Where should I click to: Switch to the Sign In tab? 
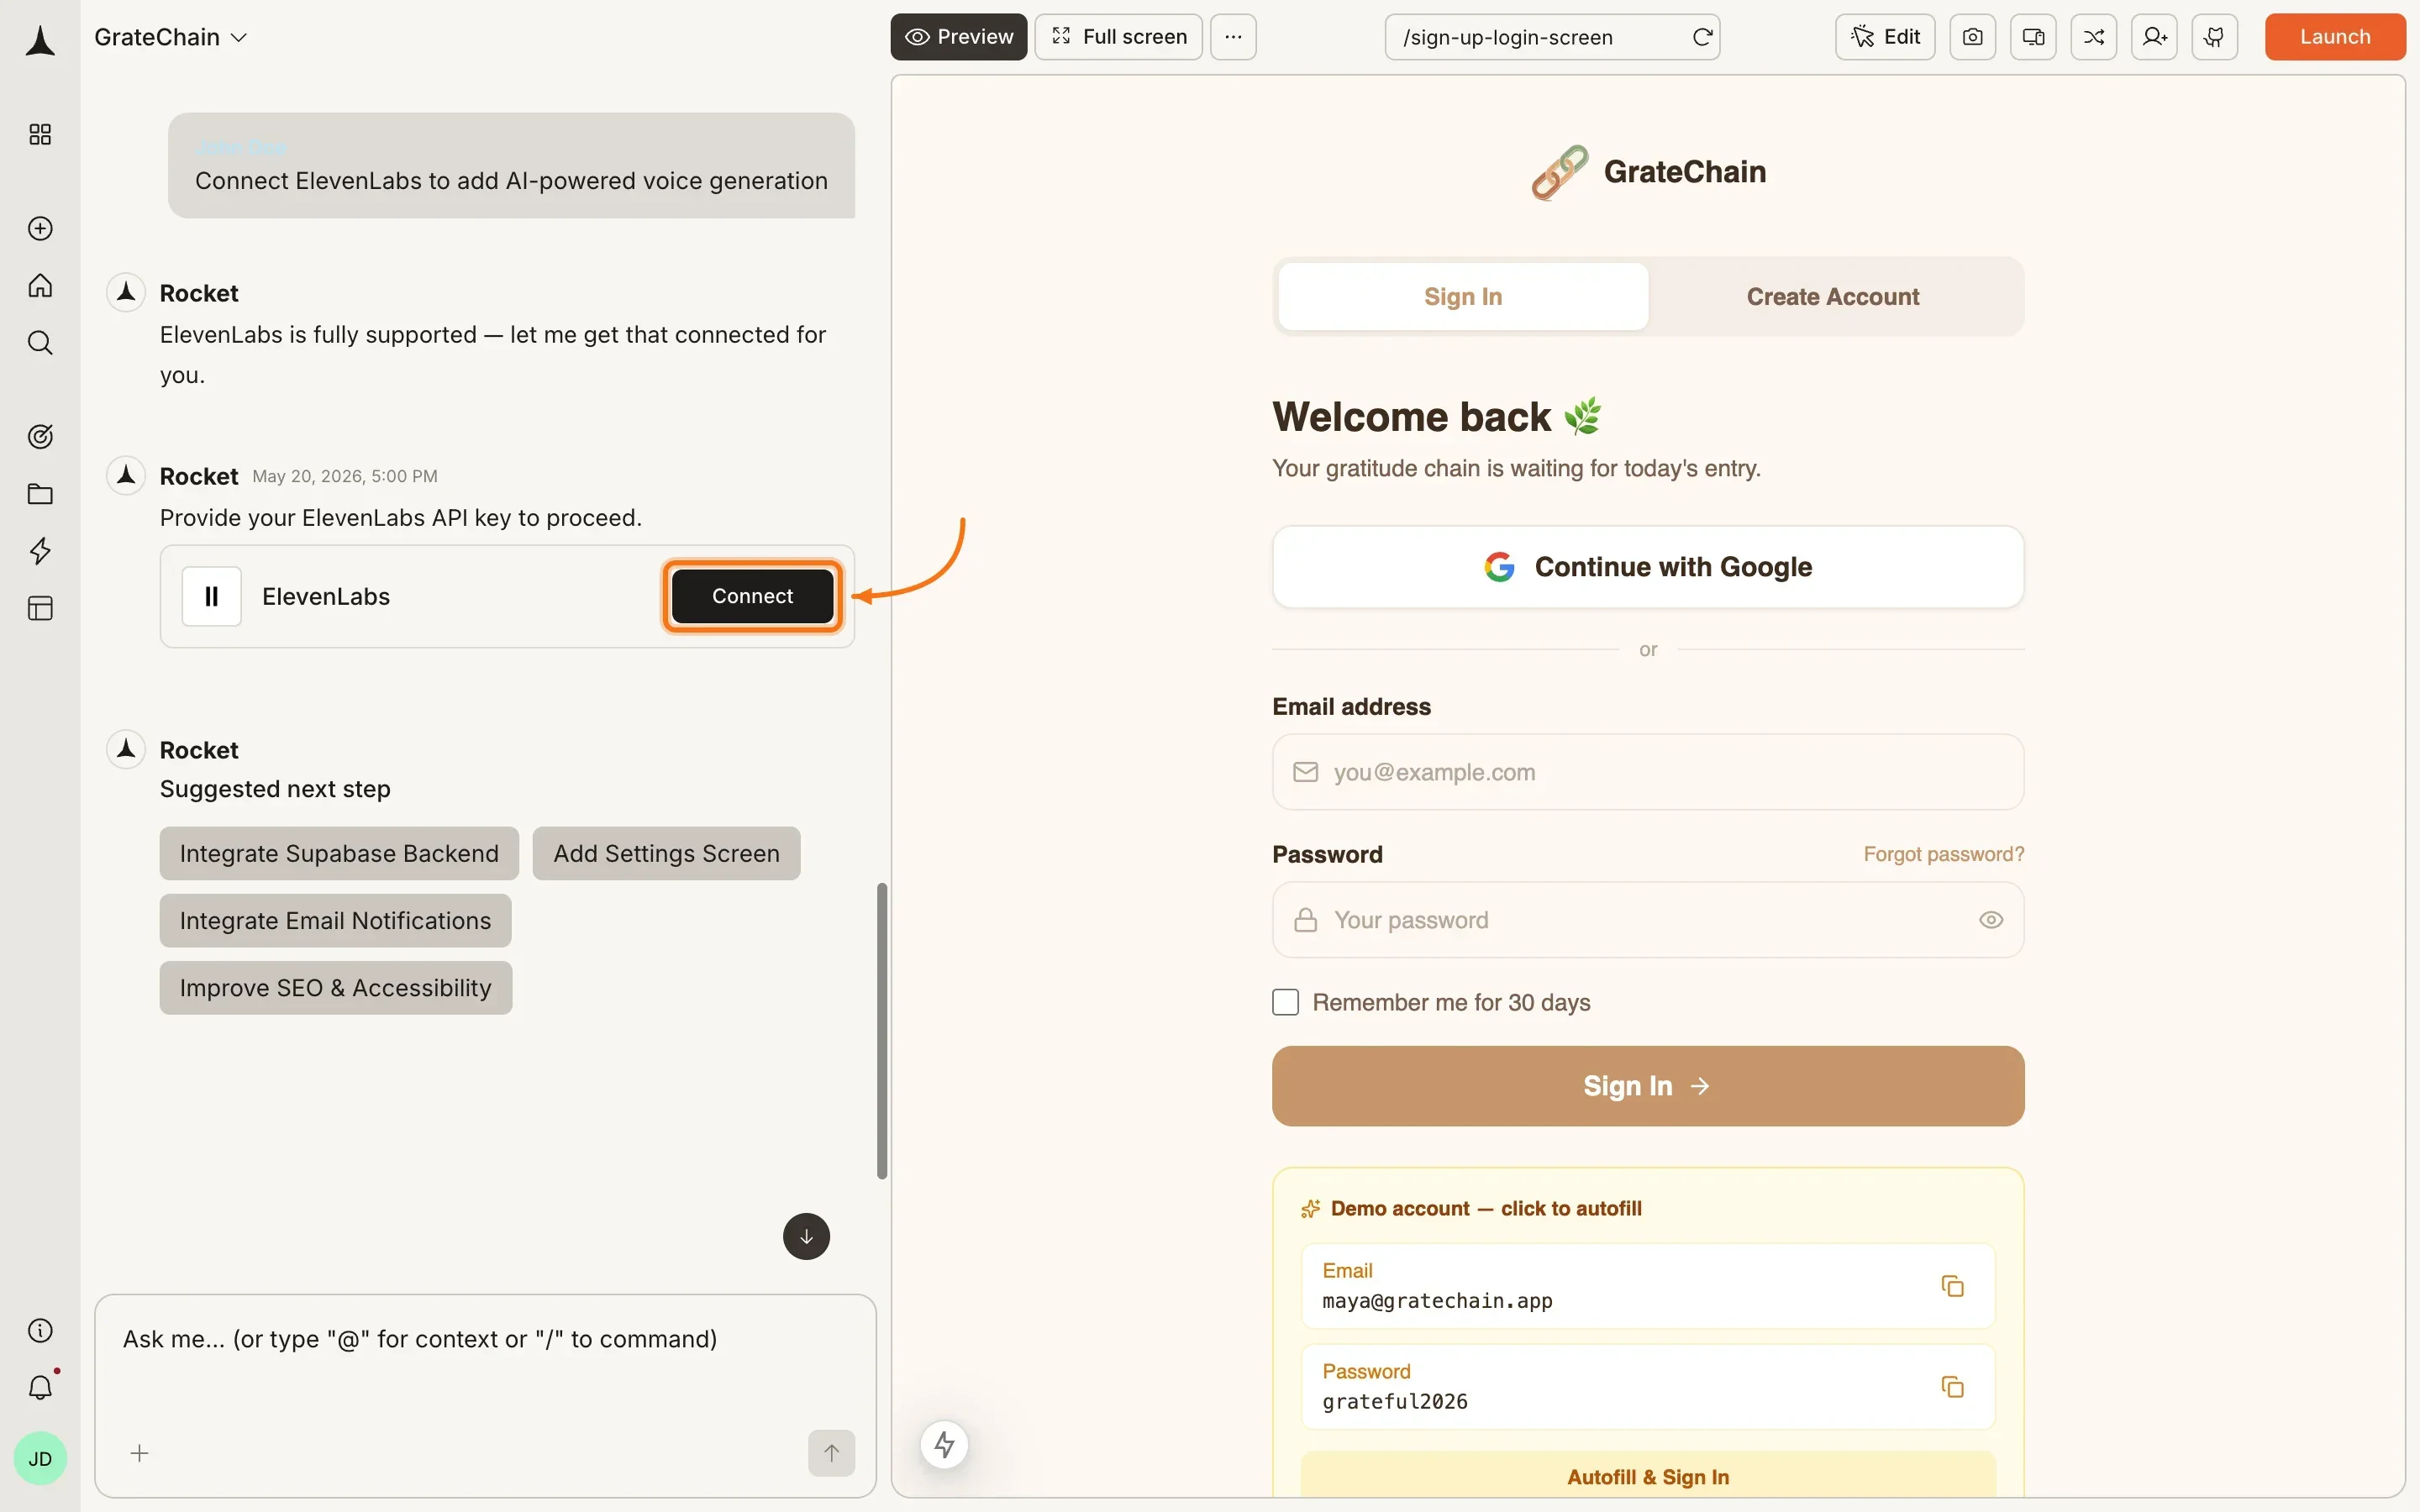[1463, 296]
